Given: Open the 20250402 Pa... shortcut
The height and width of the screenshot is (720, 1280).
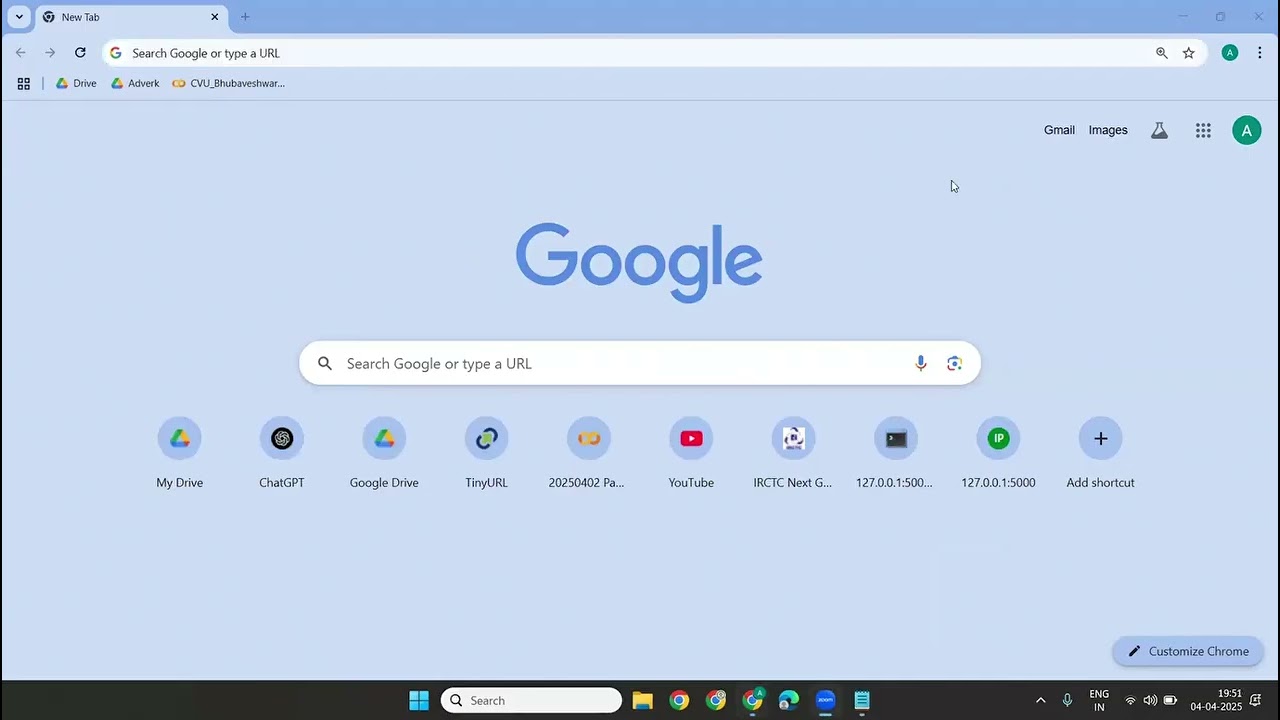Looking at the screenshot, I should (588, 453).
